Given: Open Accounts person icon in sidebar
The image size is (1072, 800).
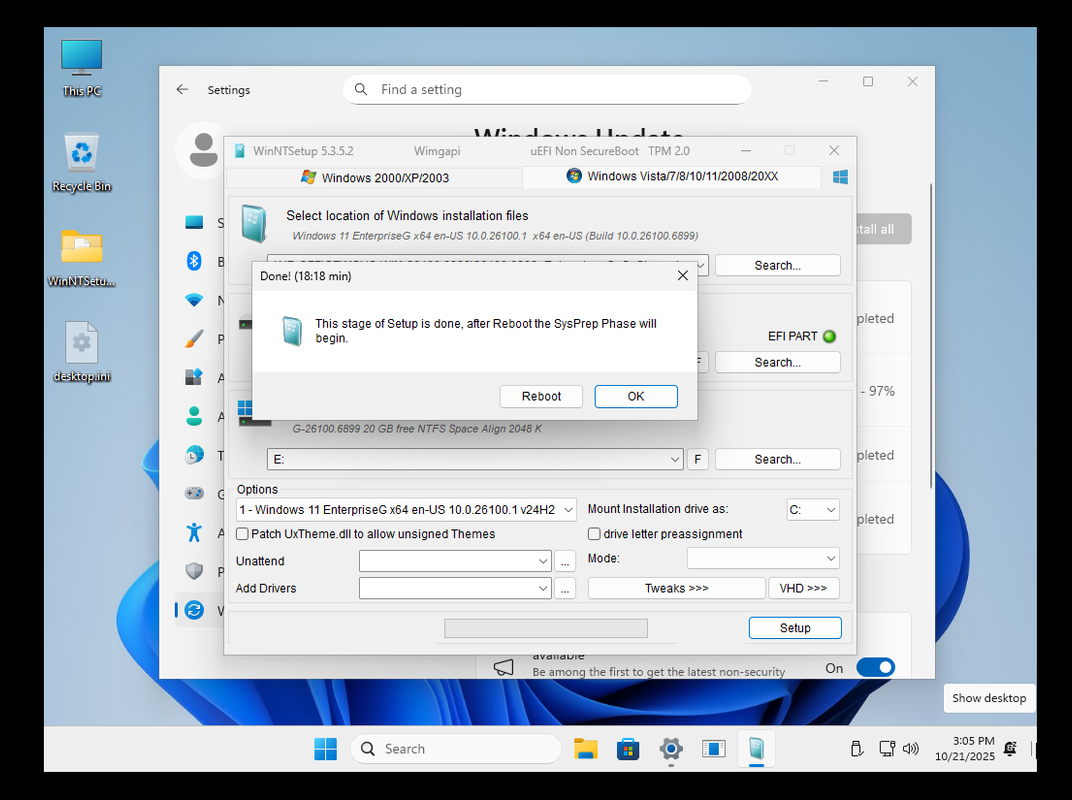Looking at the screenshot, I should [194, 416].
